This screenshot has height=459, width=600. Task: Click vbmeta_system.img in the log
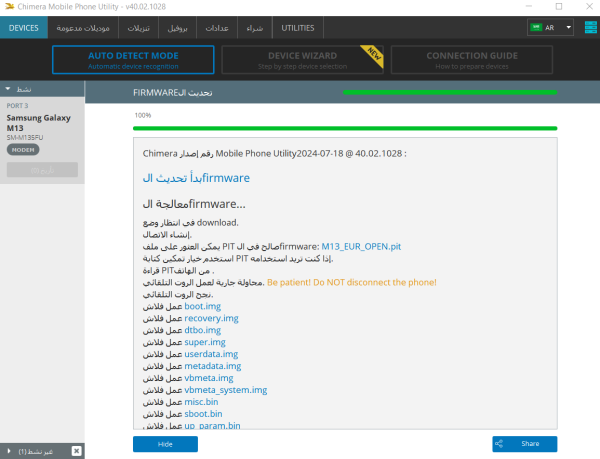(x=226, y=390)
